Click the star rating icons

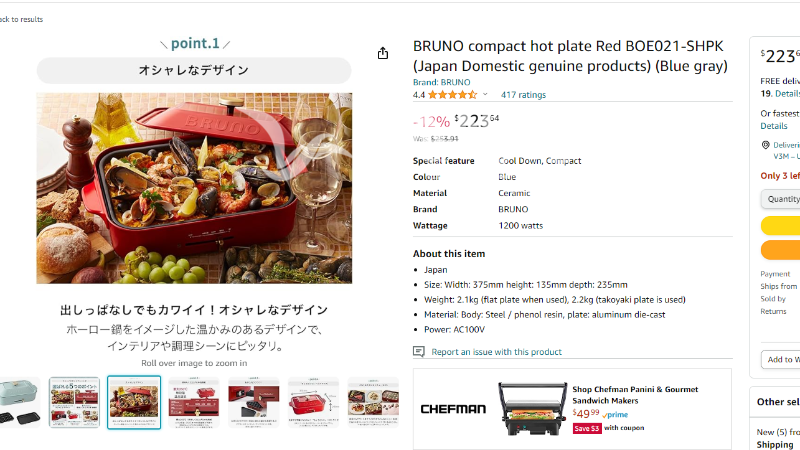pos(453,95)
